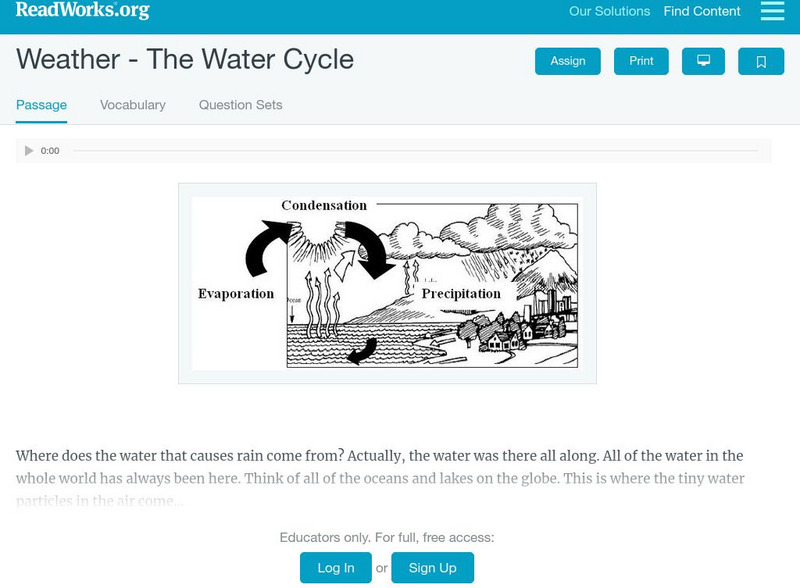
Task: Click the Weather - The Water Cycle heading
Action: click(185, 59)
